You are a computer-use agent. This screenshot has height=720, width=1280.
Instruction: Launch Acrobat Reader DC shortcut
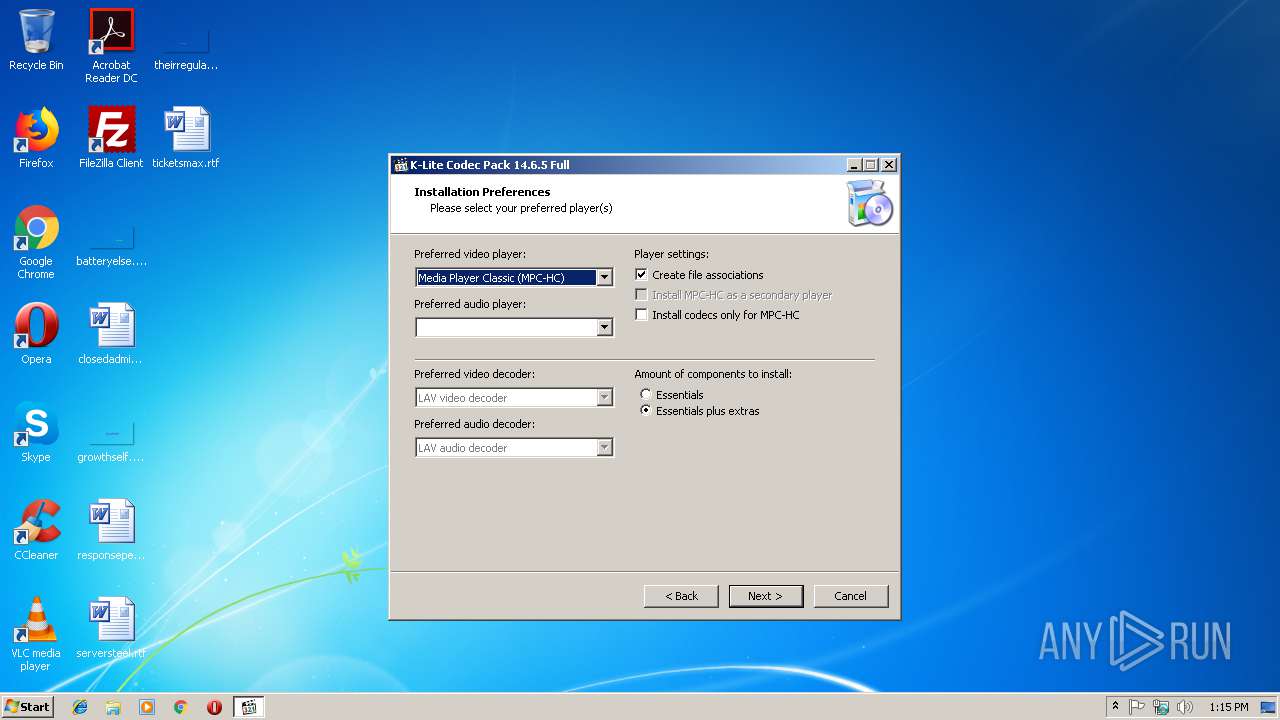coord(111,46)
